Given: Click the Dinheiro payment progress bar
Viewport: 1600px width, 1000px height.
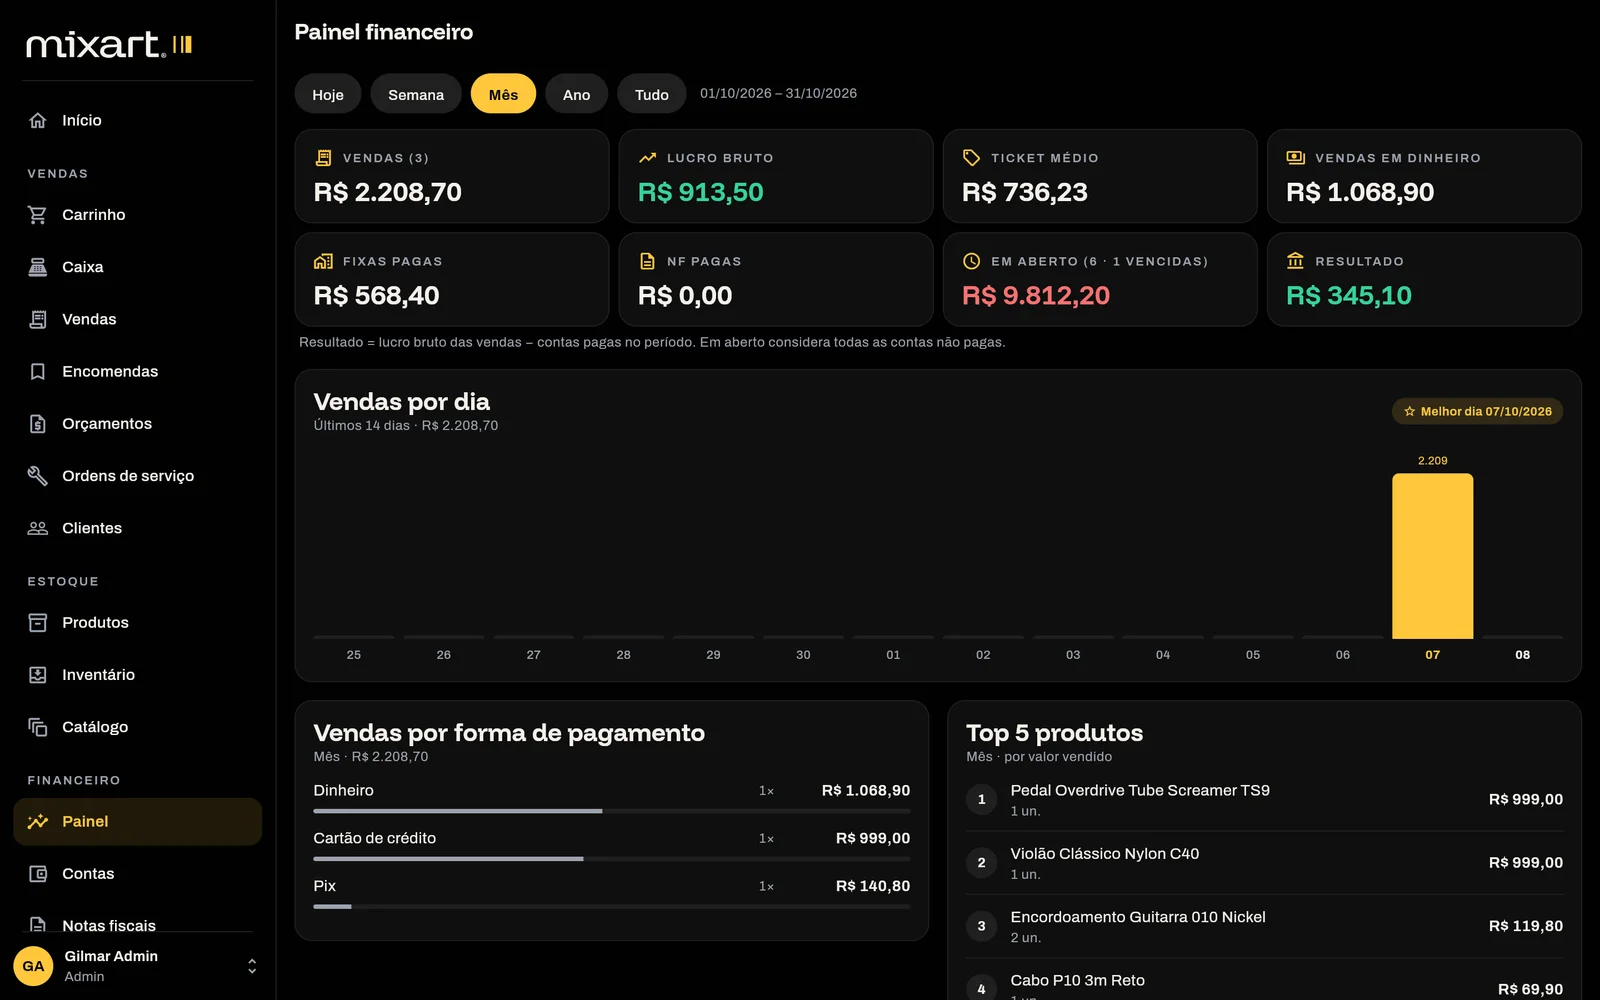Looking at the screenshot, I should (x=612, y=811).
